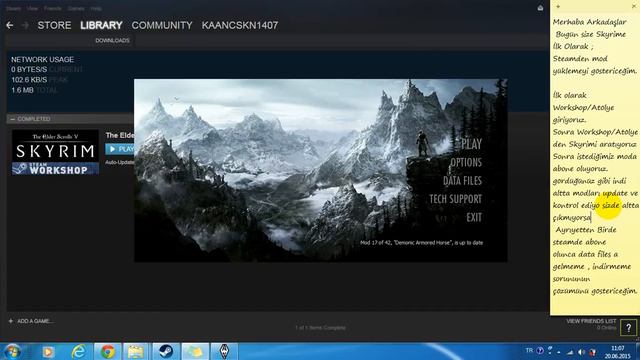
Task: Click the Steam notification icon at top
Action: [540, 8]
